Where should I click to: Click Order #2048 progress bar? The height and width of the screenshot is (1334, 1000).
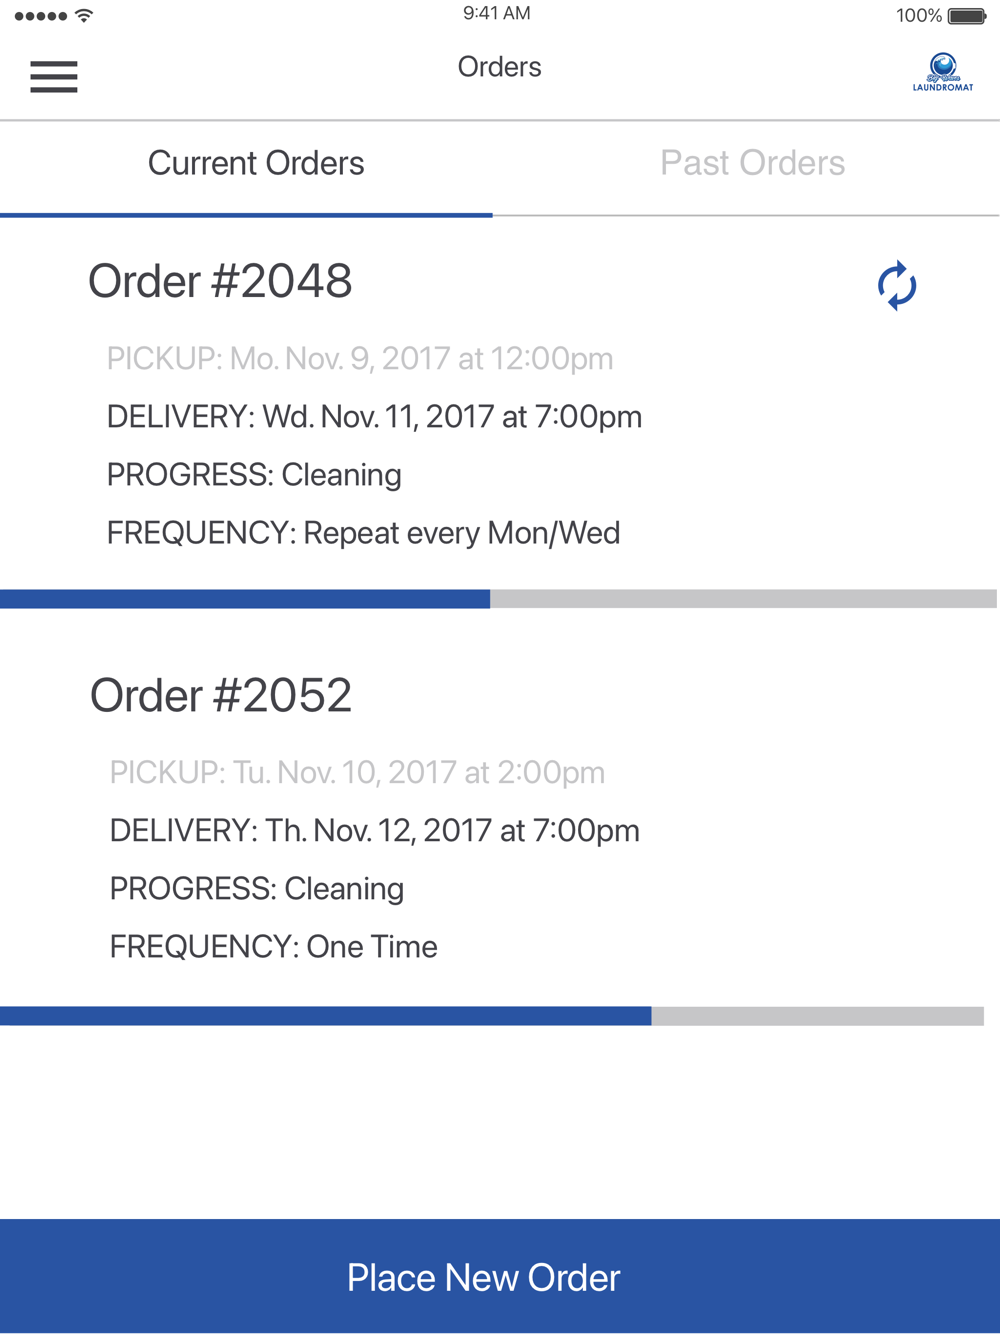coord(498,599)
